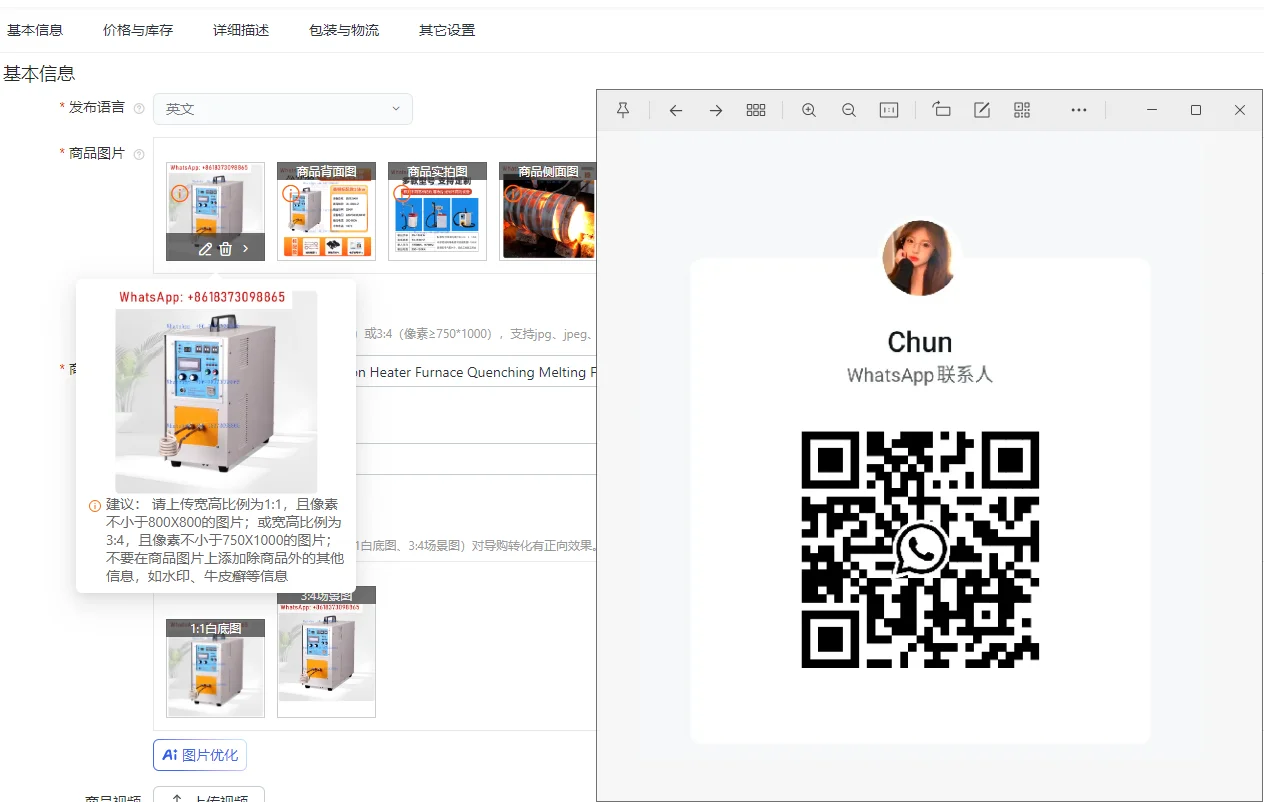Delete the first product image
Screen dimensions: 1264x802
click(x=226, y=249)
